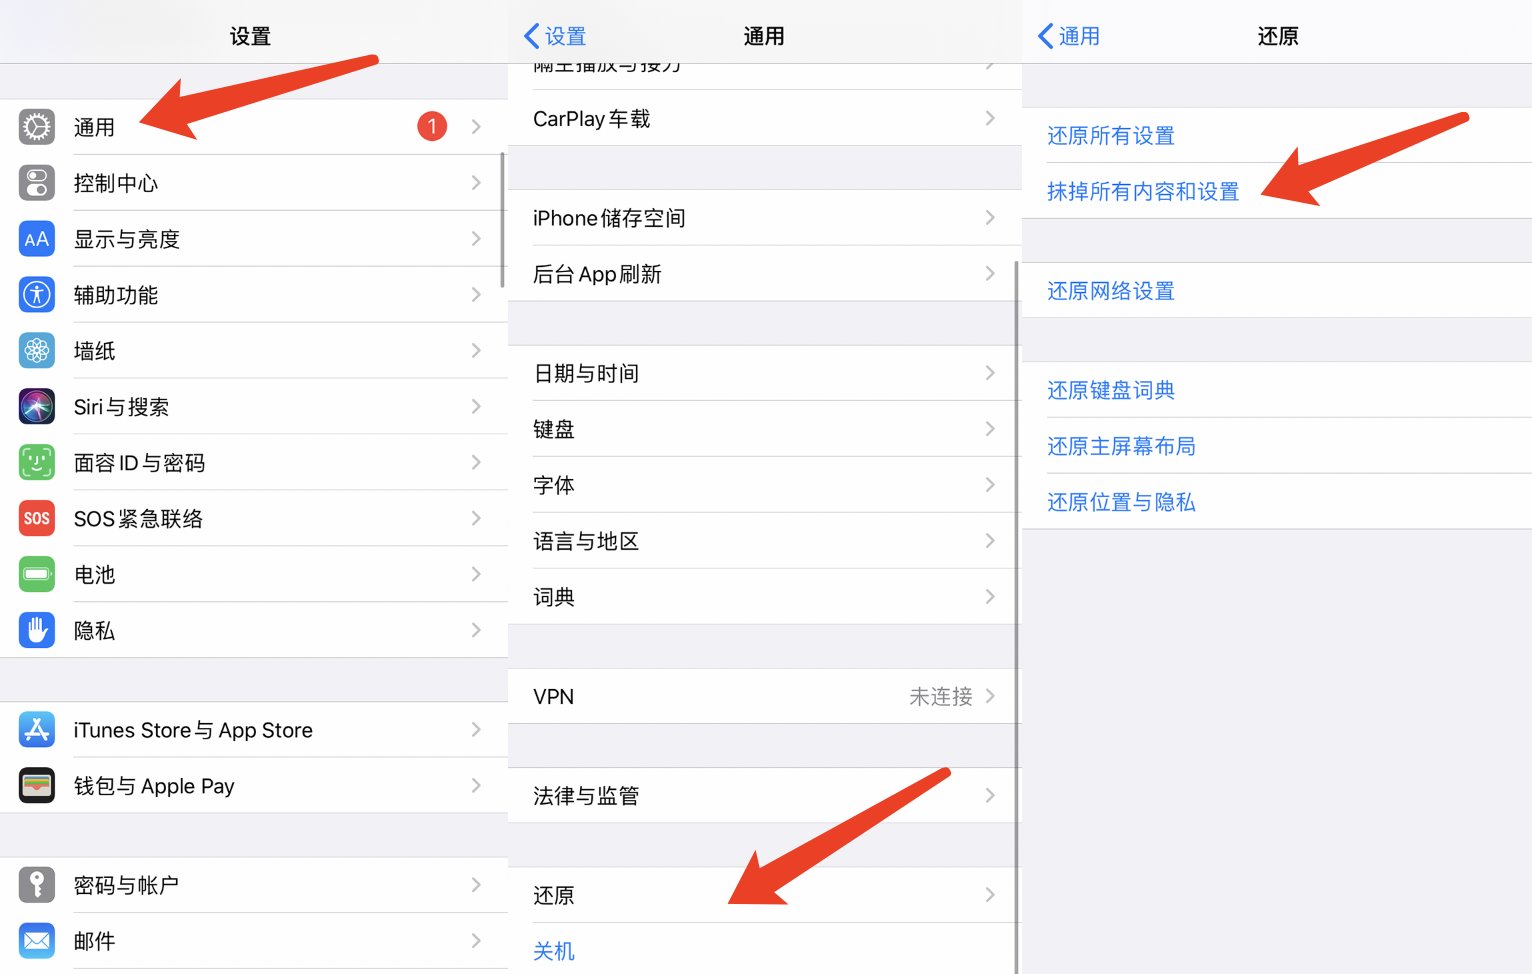Tap the 面容ID与密码 label
The height and width of the screenshot is (974, 1532).
coord(139,463)
